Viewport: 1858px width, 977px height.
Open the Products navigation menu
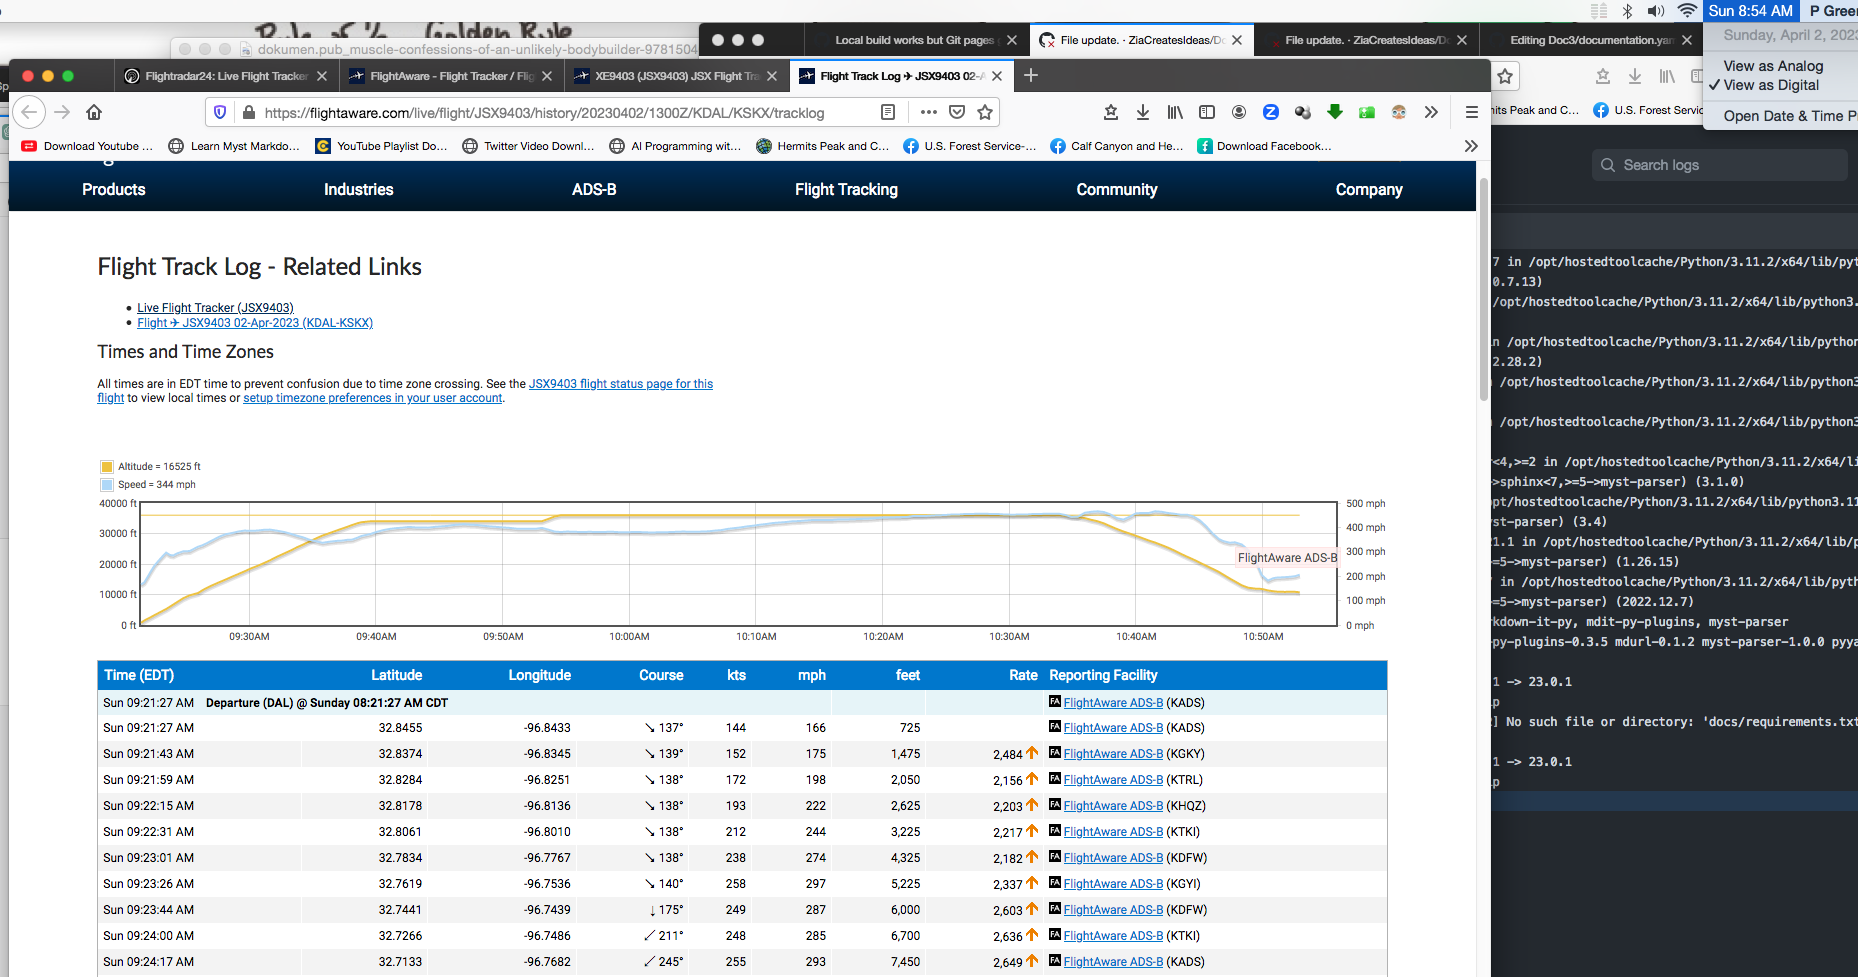[114, 189]
